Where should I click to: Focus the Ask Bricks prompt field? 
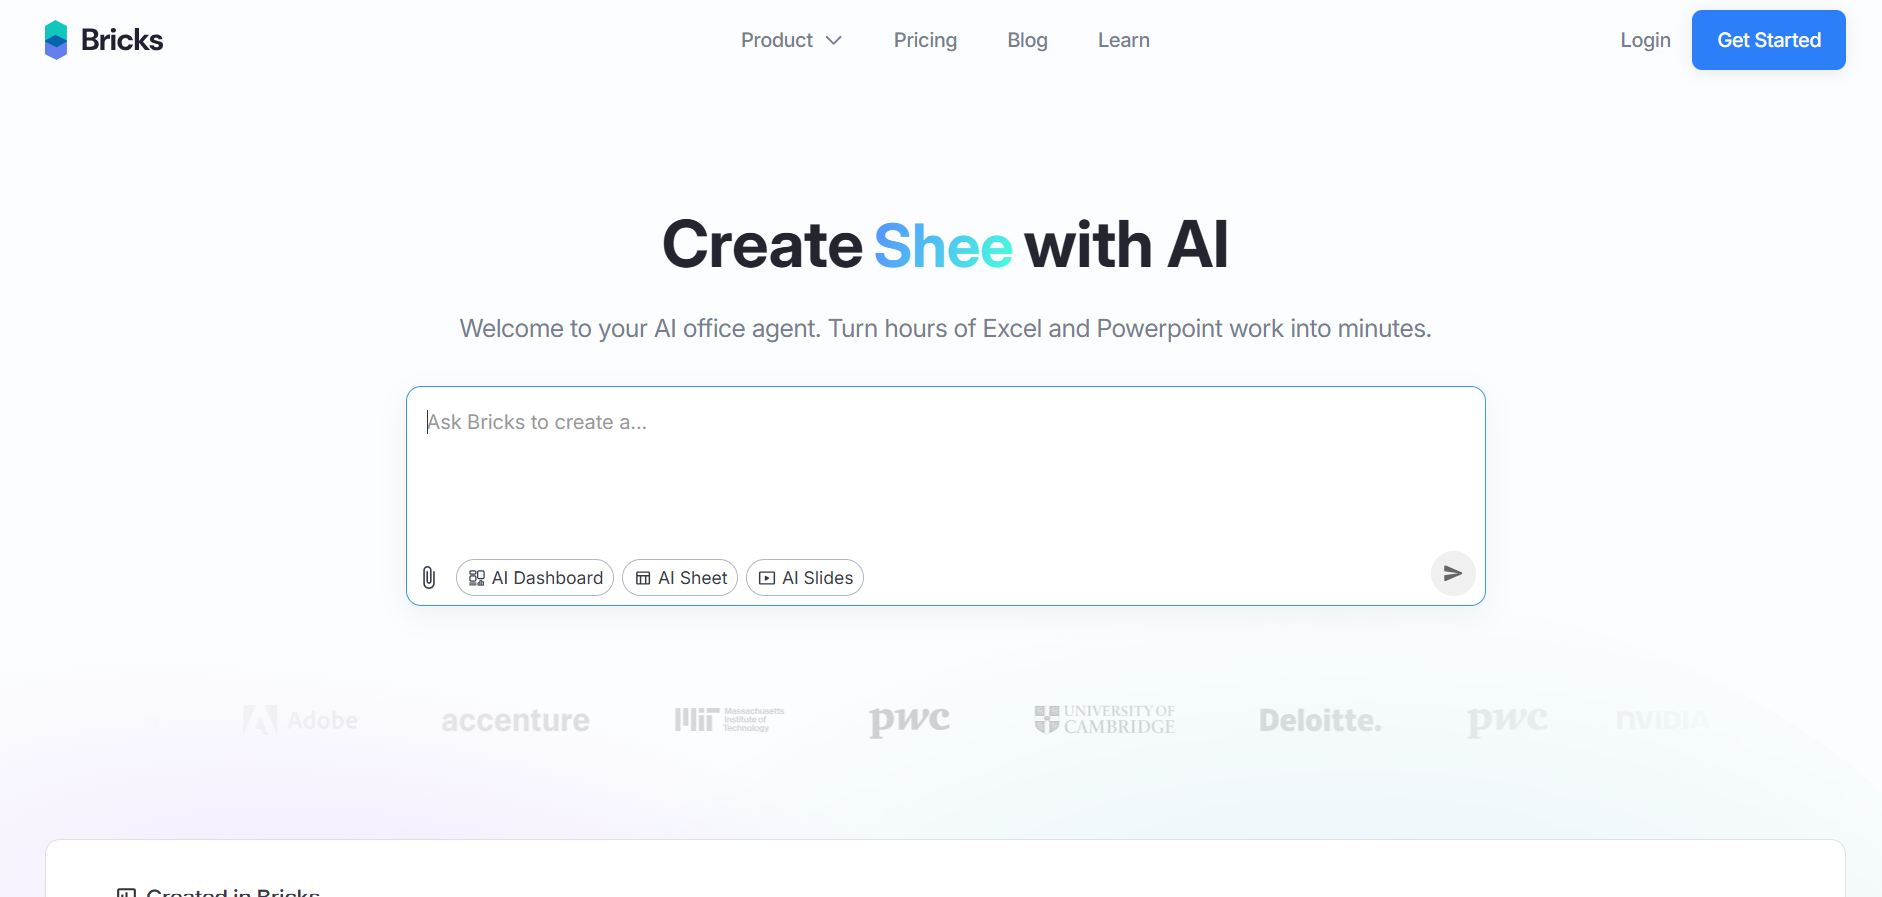944,470
